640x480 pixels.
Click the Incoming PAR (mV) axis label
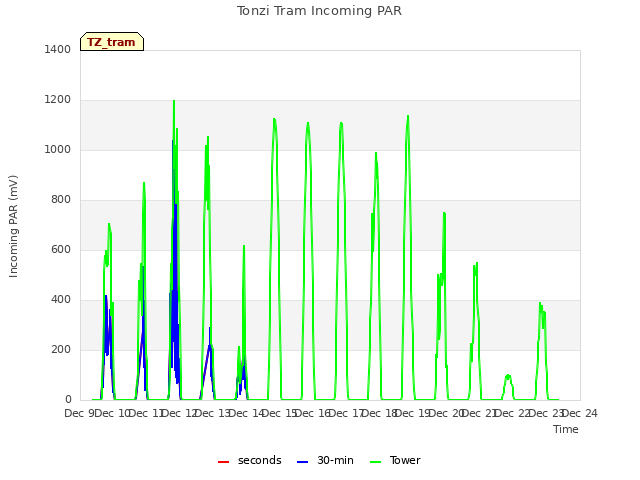(13, 226)
